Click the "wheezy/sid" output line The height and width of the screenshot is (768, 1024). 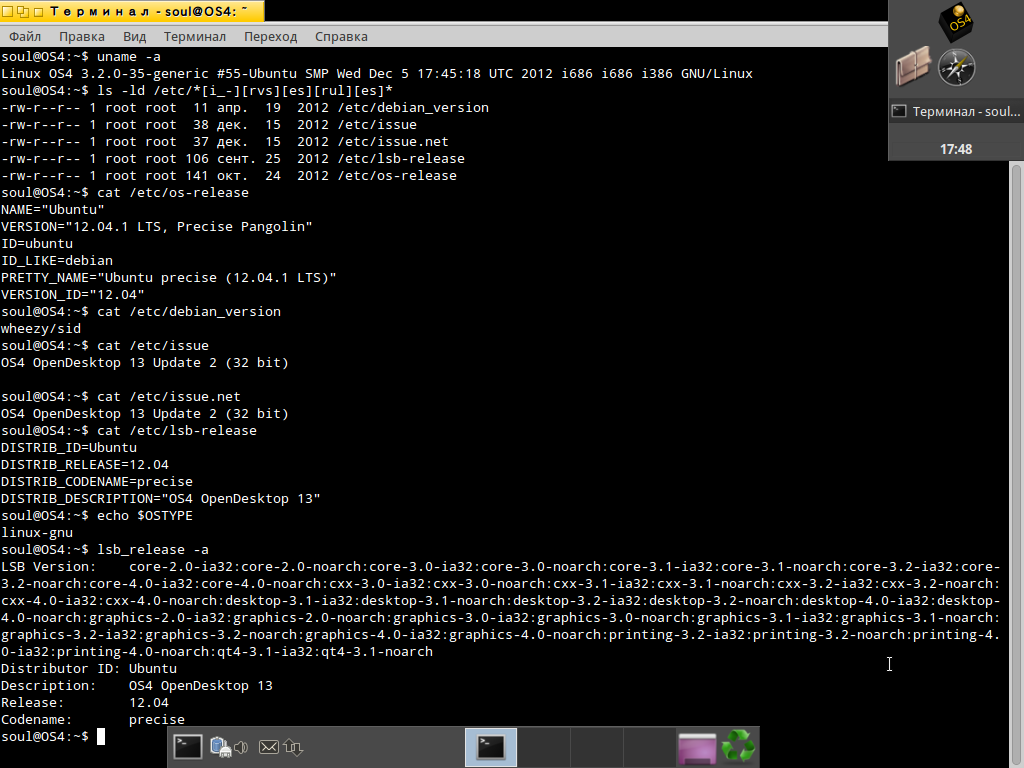tap(40, 328)
